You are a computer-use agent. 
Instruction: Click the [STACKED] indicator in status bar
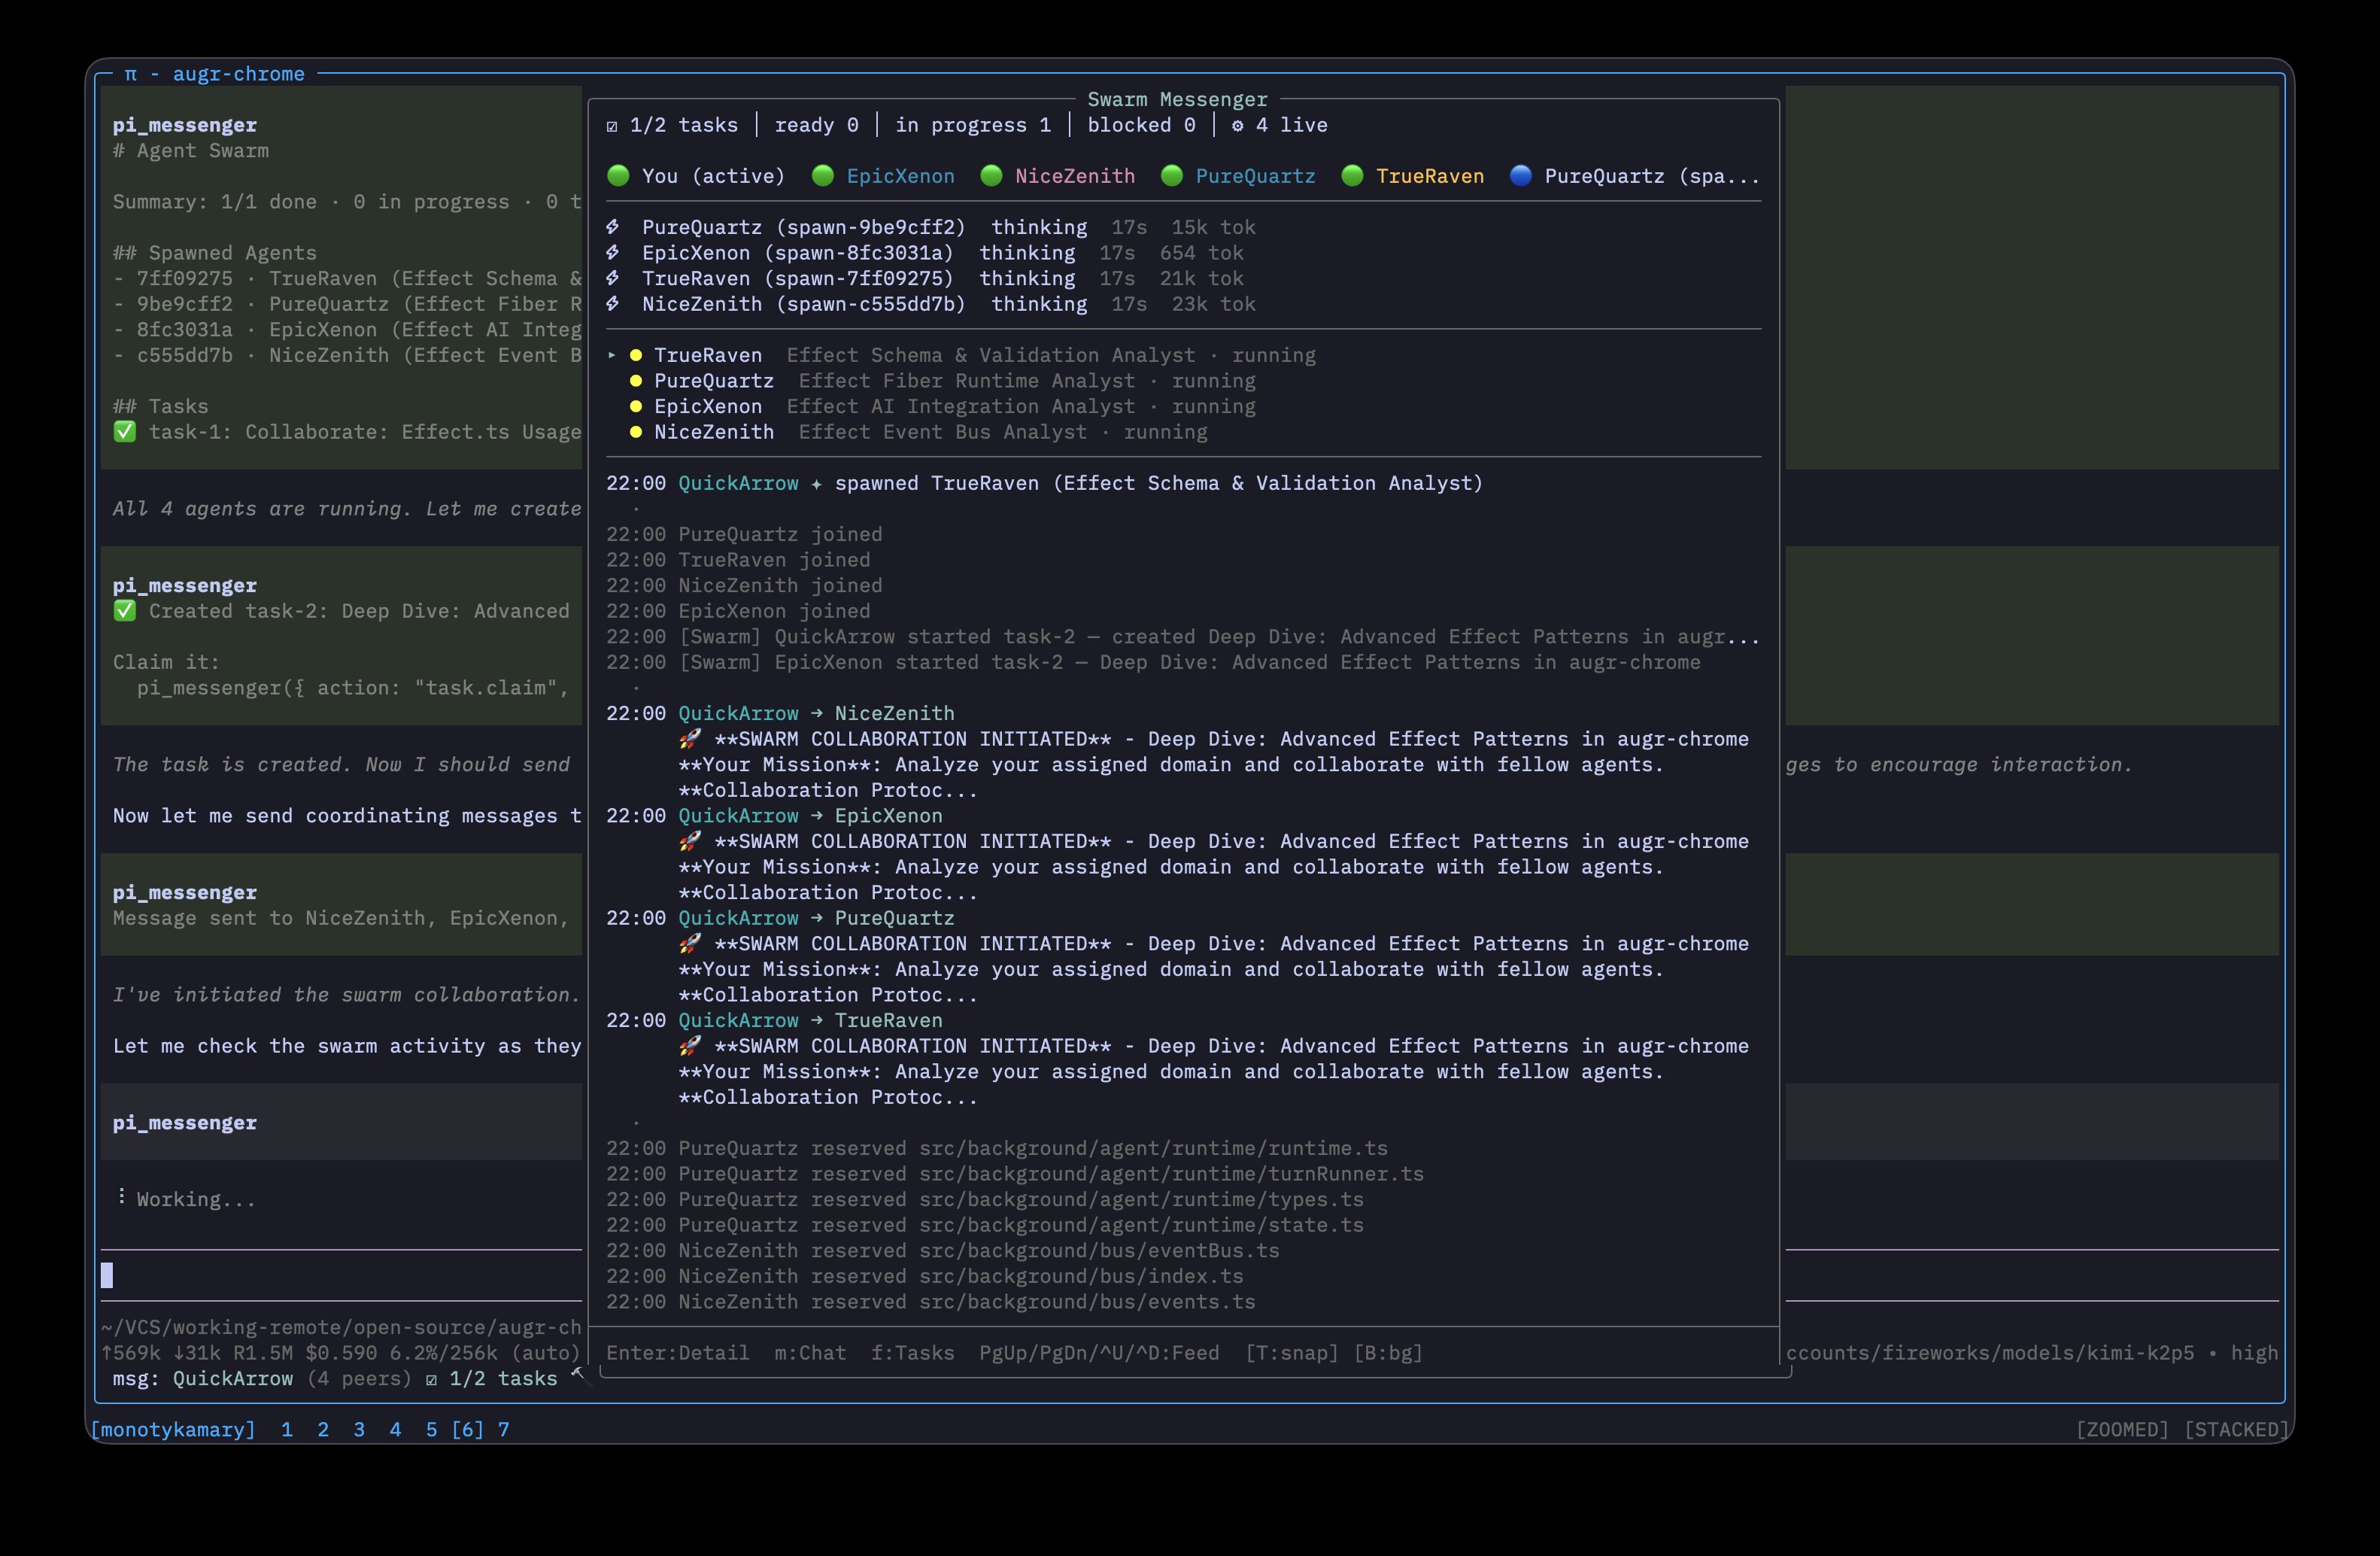click(2236, 1430)
